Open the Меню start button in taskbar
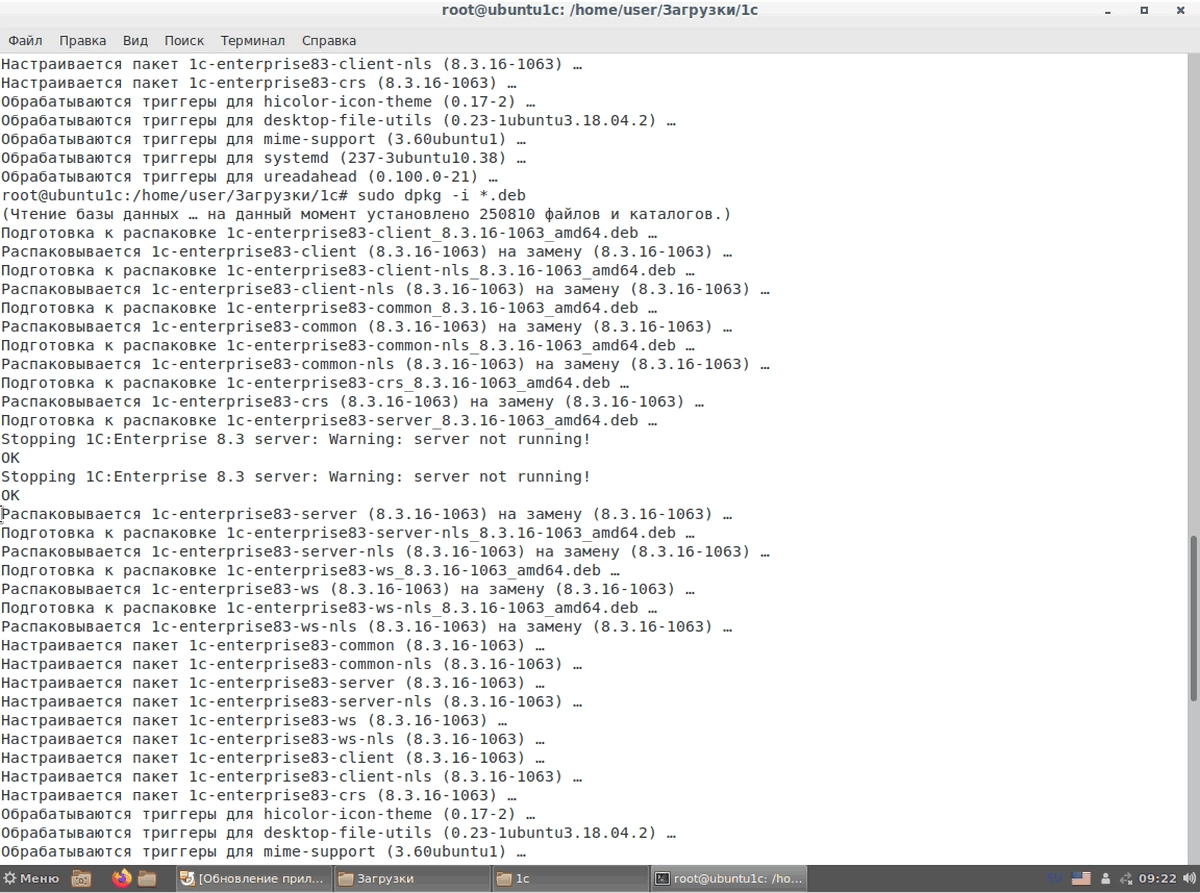The image size is (1200, 893). (32, 879)
